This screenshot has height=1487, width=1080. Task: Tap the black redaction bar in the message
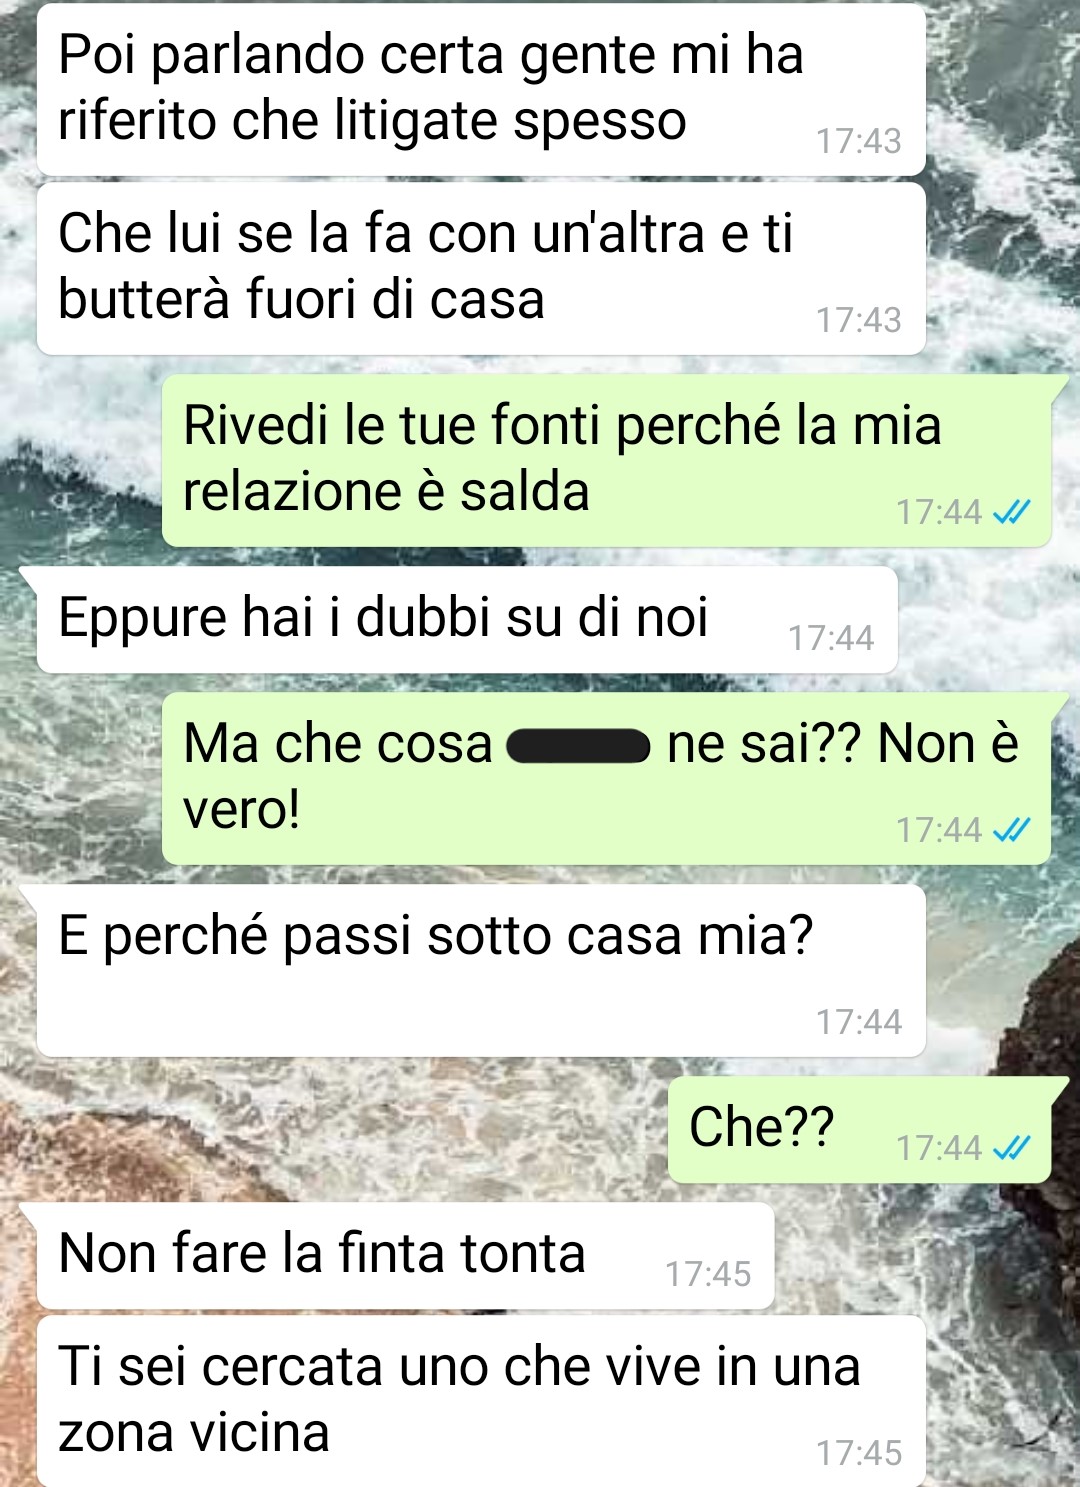coord(578,746)
